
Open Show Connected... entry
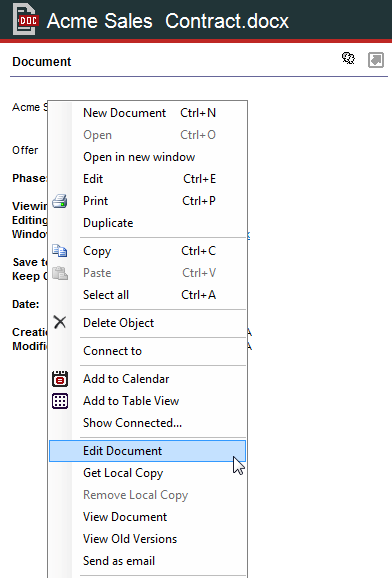[148, 423]
